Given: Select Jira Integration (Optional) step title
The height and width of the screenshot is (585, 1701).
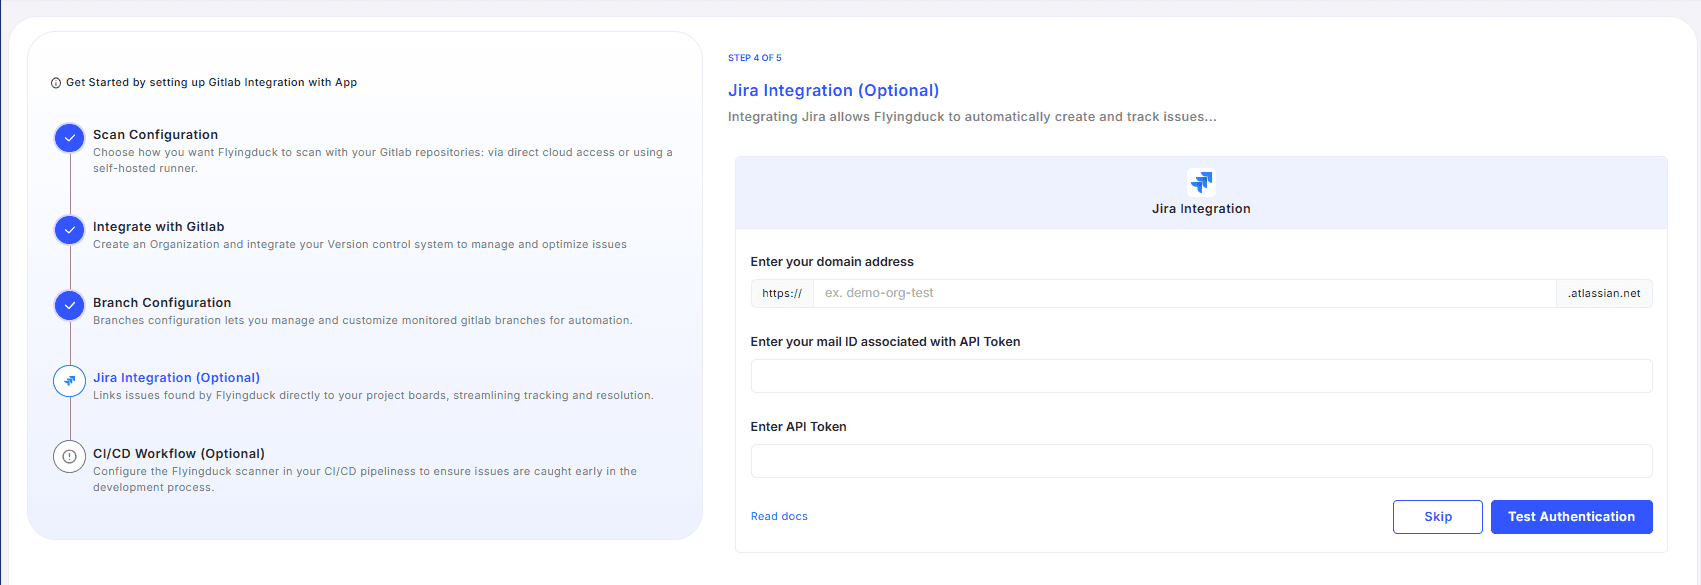Looking at the screenshot, I should 176,377.
